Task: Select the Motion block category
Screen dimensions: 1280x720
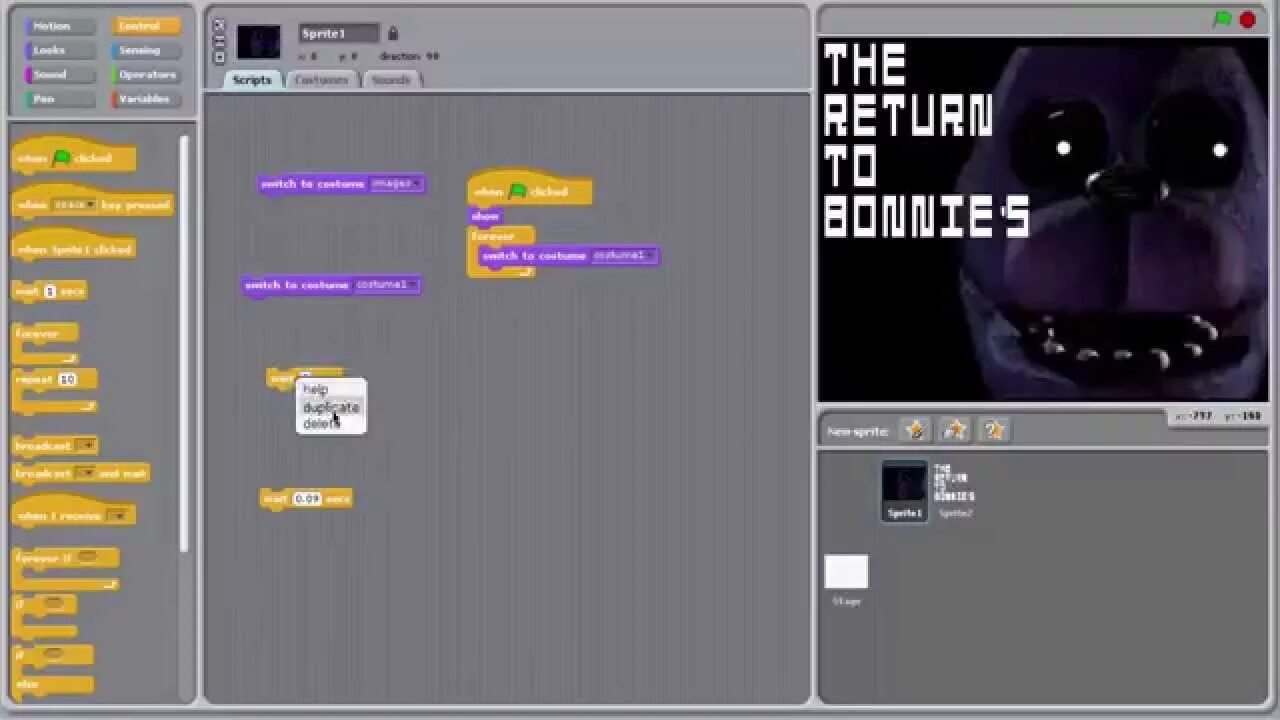Action: tap(60, 26)
